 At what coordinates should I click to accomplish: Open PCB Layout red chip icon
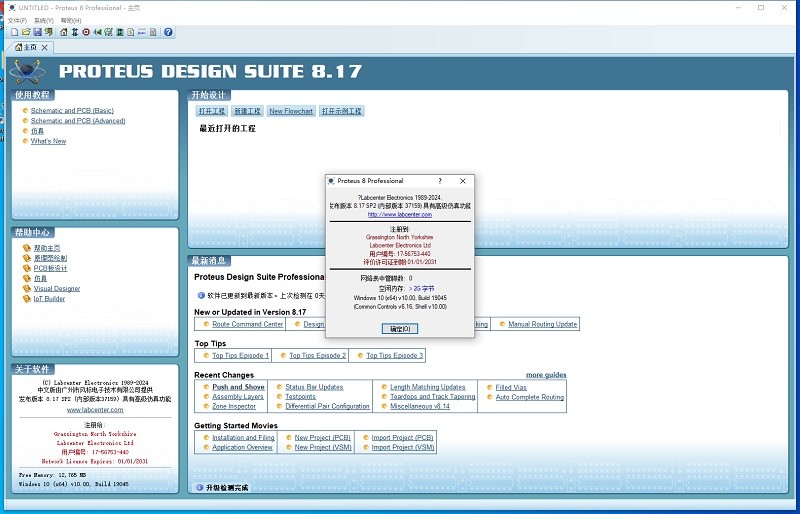[x=86, y=32]
